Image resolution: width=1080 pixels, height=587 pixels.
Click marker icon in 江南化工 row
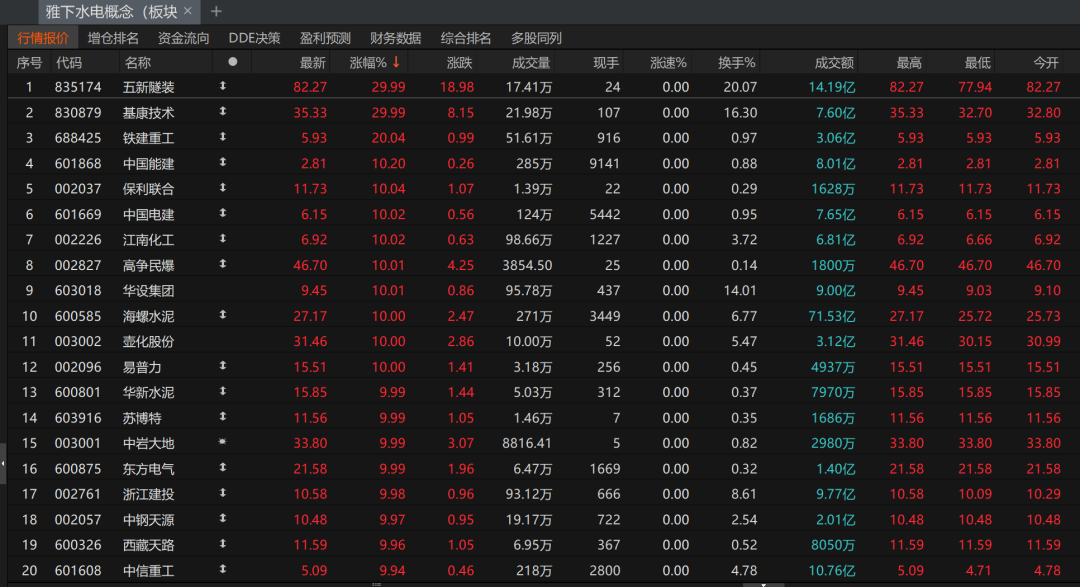point(222,239)
